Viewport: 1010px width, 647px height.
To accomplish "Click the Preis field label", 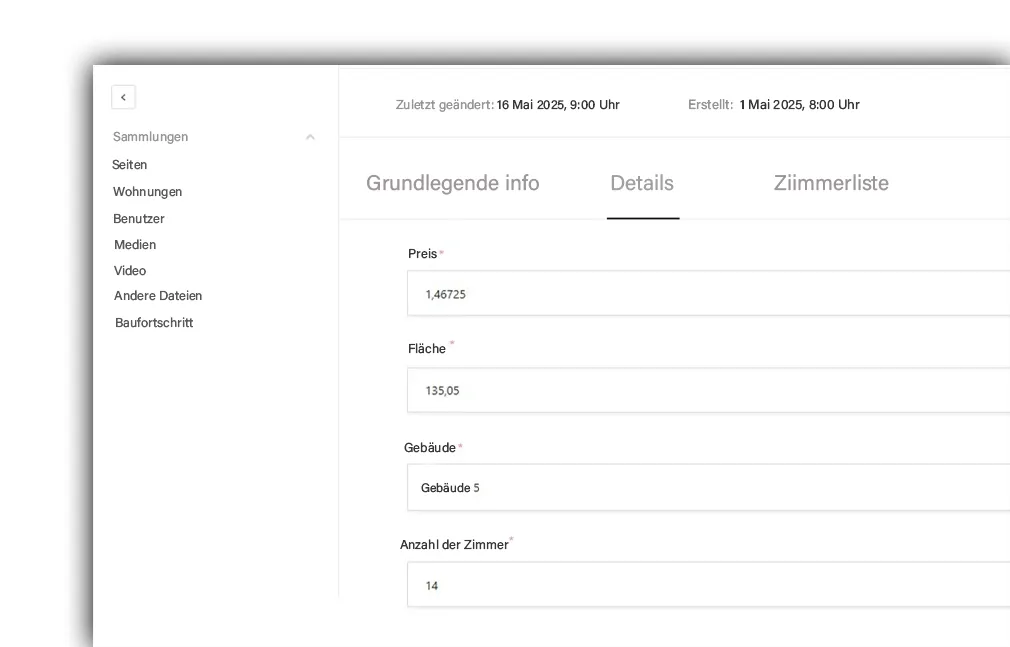I will [x=423, y=253].
